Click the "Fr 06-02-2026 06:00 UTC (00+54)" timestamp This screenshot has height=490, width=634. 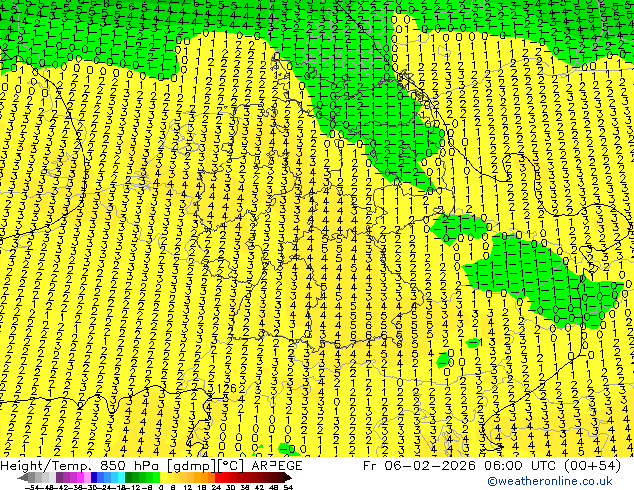(492, 466)
